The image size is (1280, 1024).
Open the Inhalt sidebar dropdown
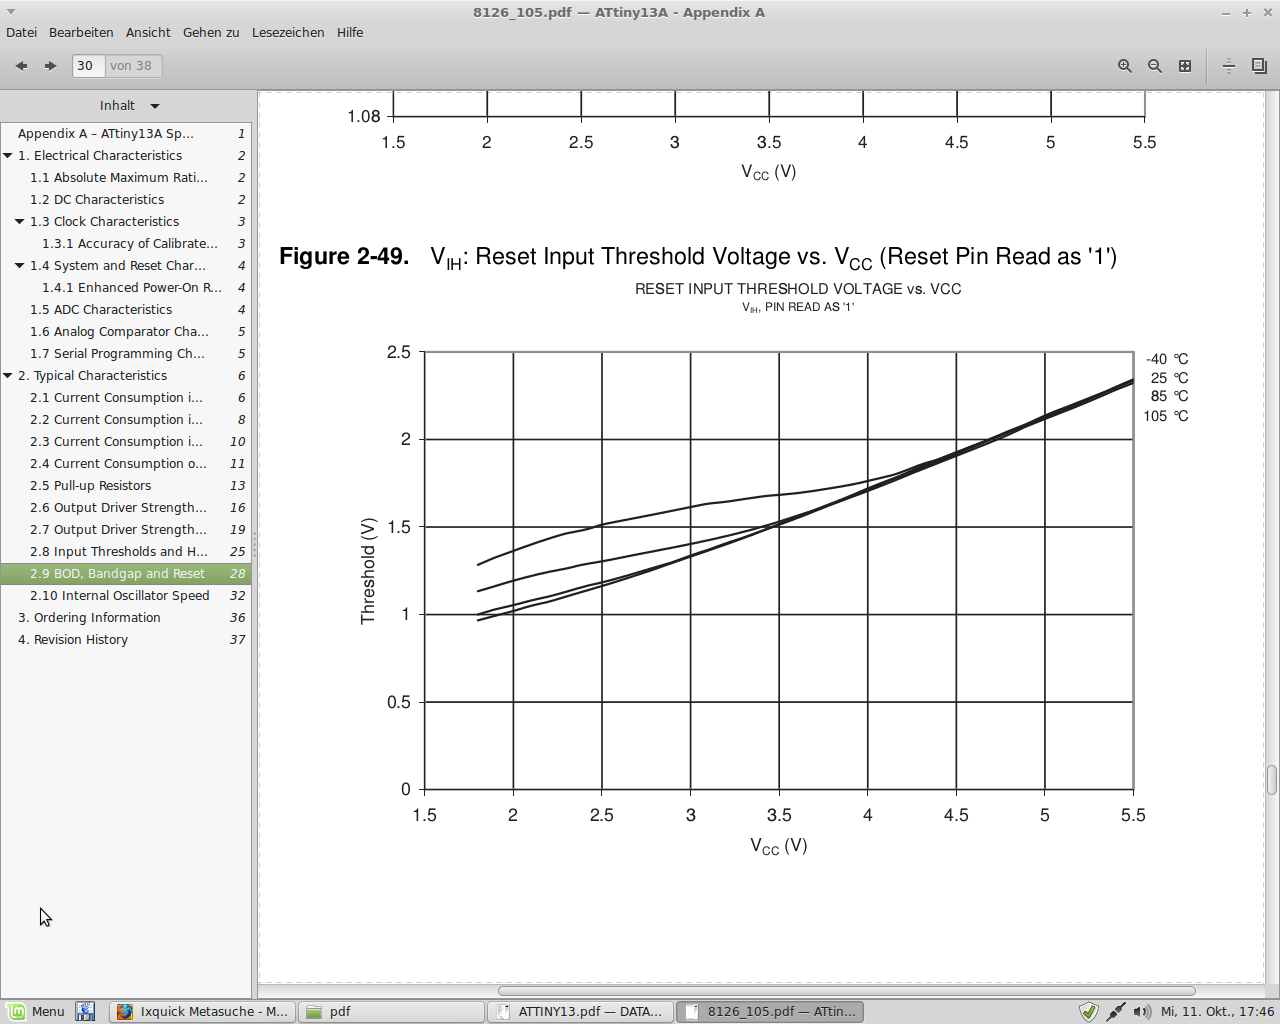129,106
